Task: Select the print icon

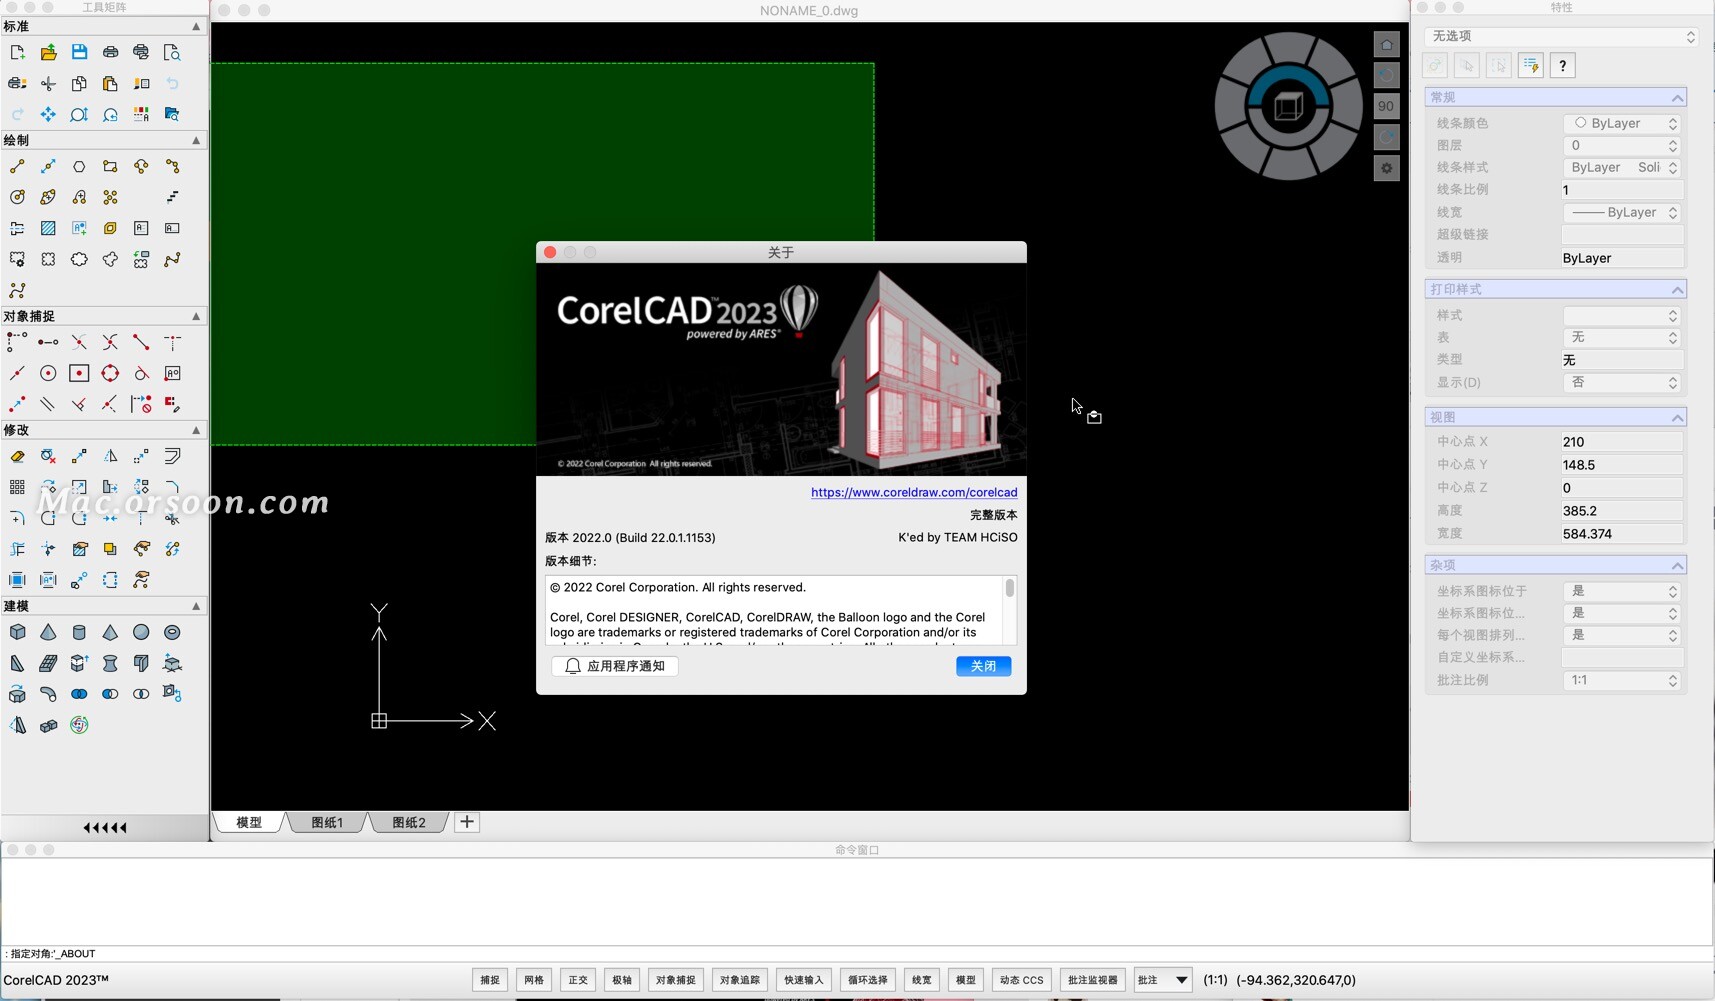Action: click(x=110, y=53)
